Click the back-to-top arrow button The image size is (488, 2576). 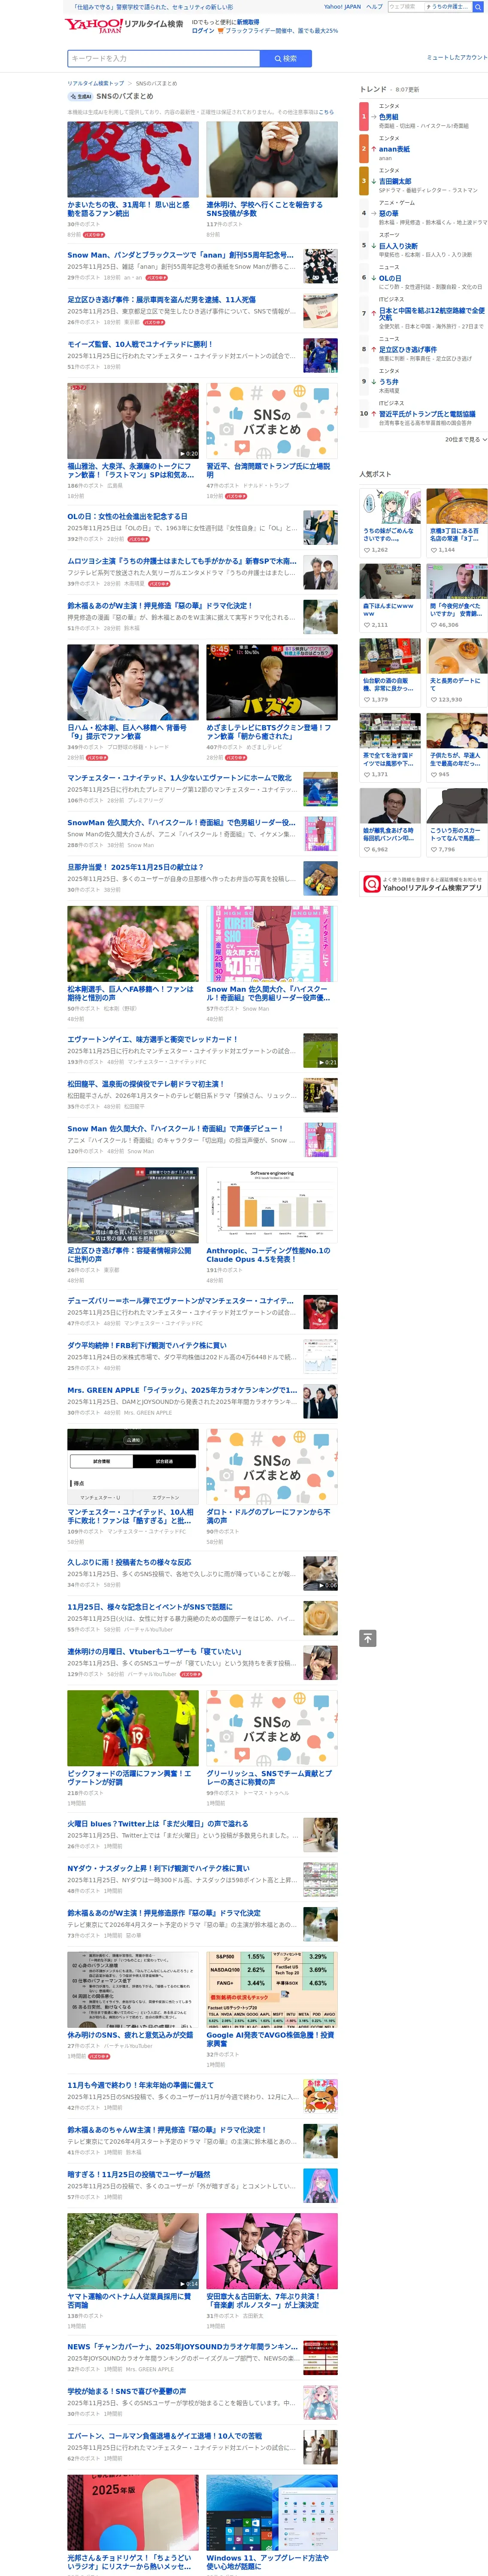click(368, 1638)
